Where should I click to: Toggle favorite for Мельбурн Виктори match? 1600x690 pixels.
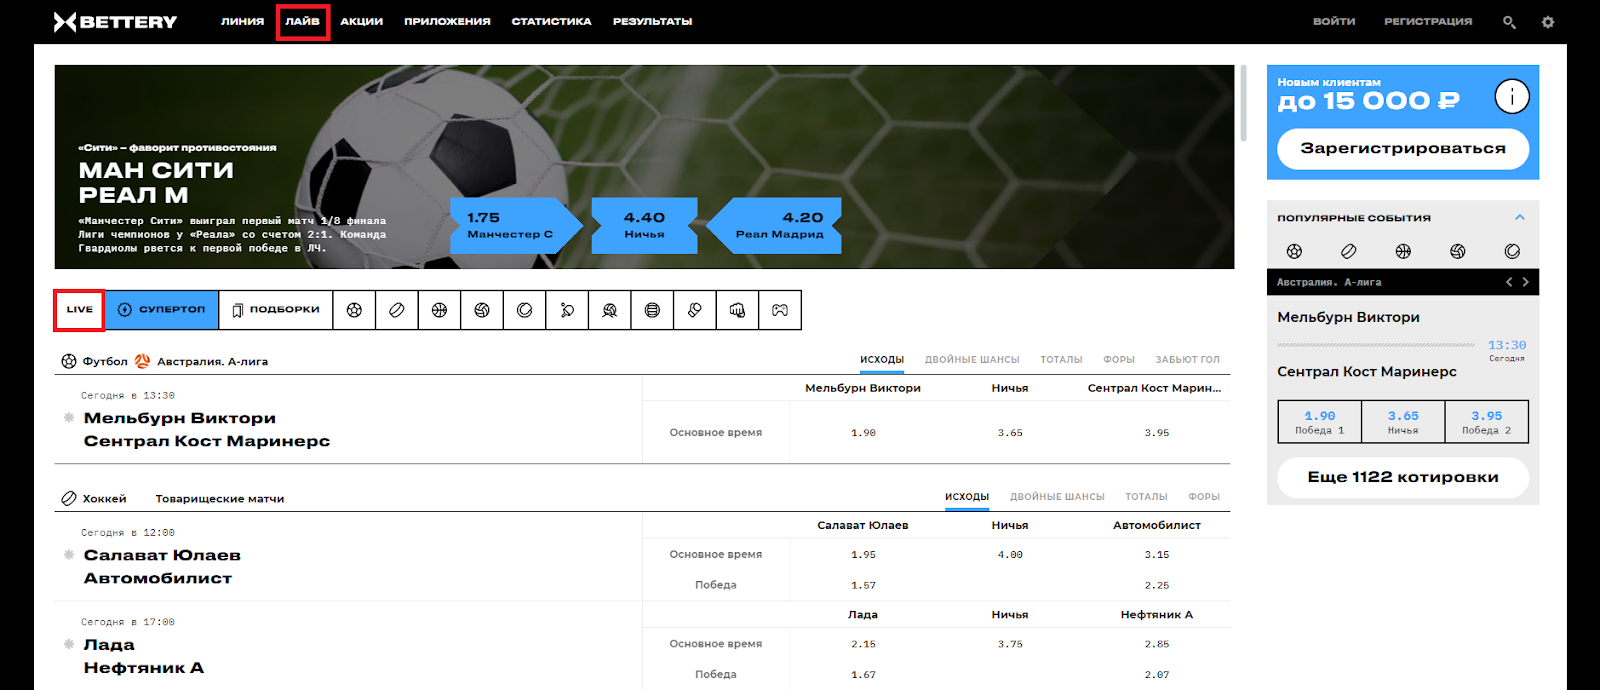[x=69, y=418]
